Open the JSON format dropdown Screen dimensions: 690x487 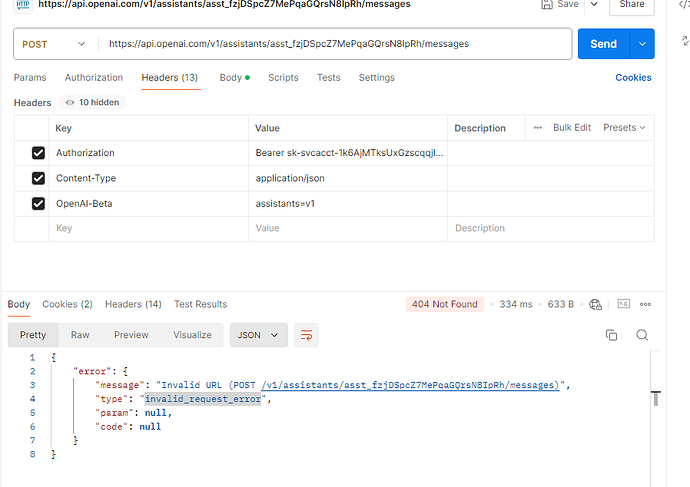258,335
